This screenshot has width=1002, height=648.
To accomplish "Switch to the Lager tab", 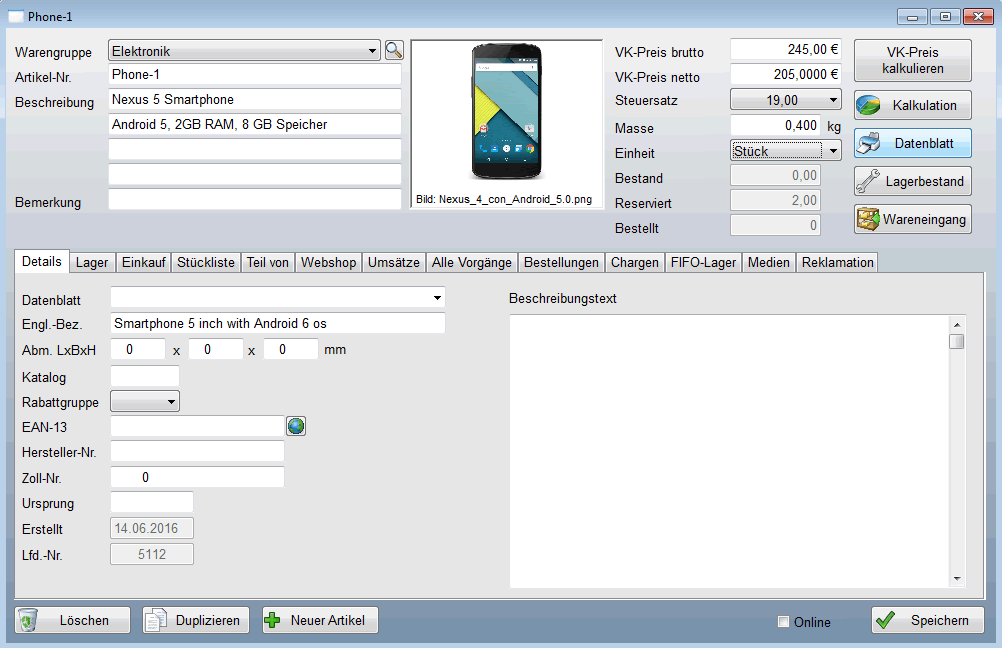I will pyautogui.click(x=92, y=263).
